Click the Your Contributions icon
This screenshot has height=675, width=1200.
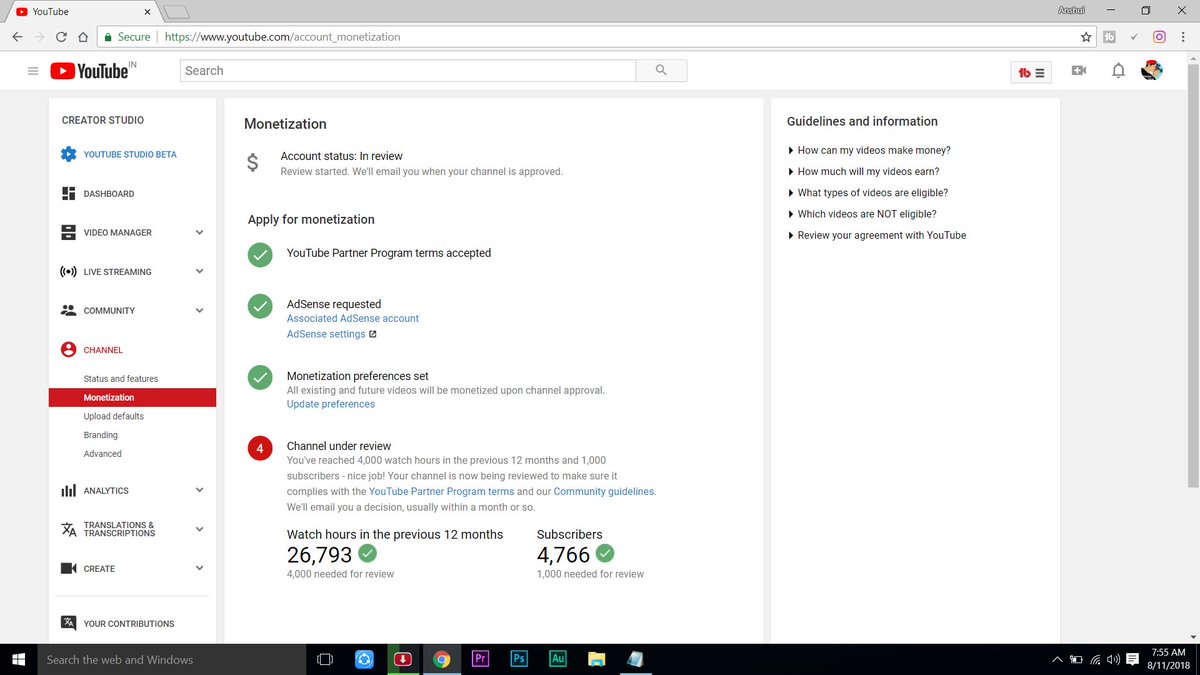[68, 623]
